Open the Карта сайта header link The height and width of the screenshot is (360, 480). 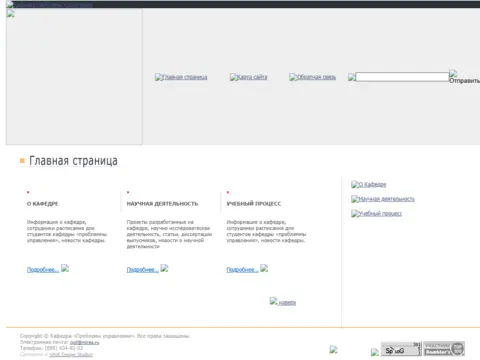coord(249,77)
